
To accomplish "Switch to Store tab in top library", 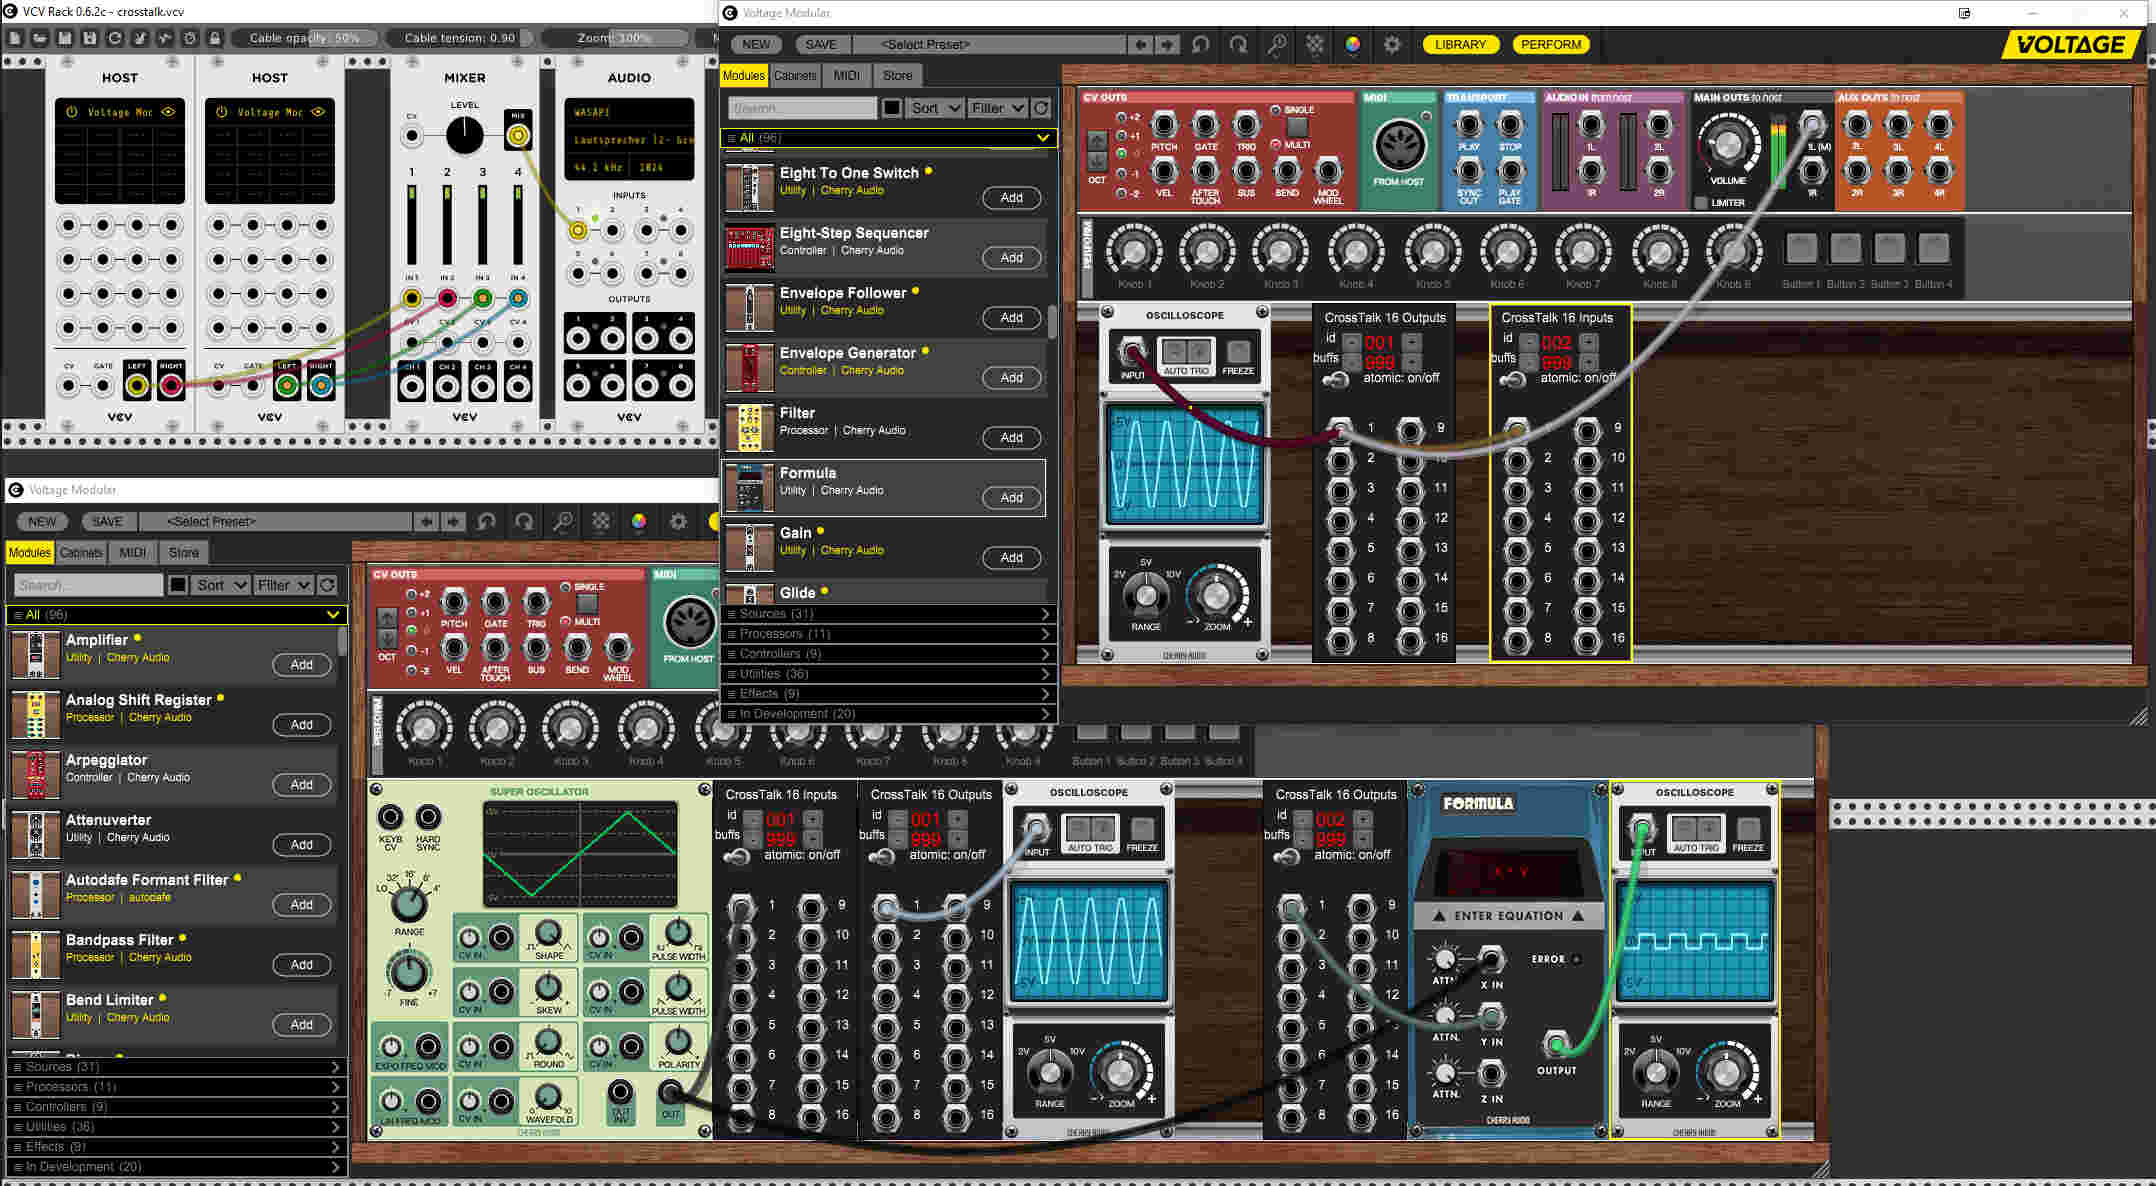I will pos(897,75).
